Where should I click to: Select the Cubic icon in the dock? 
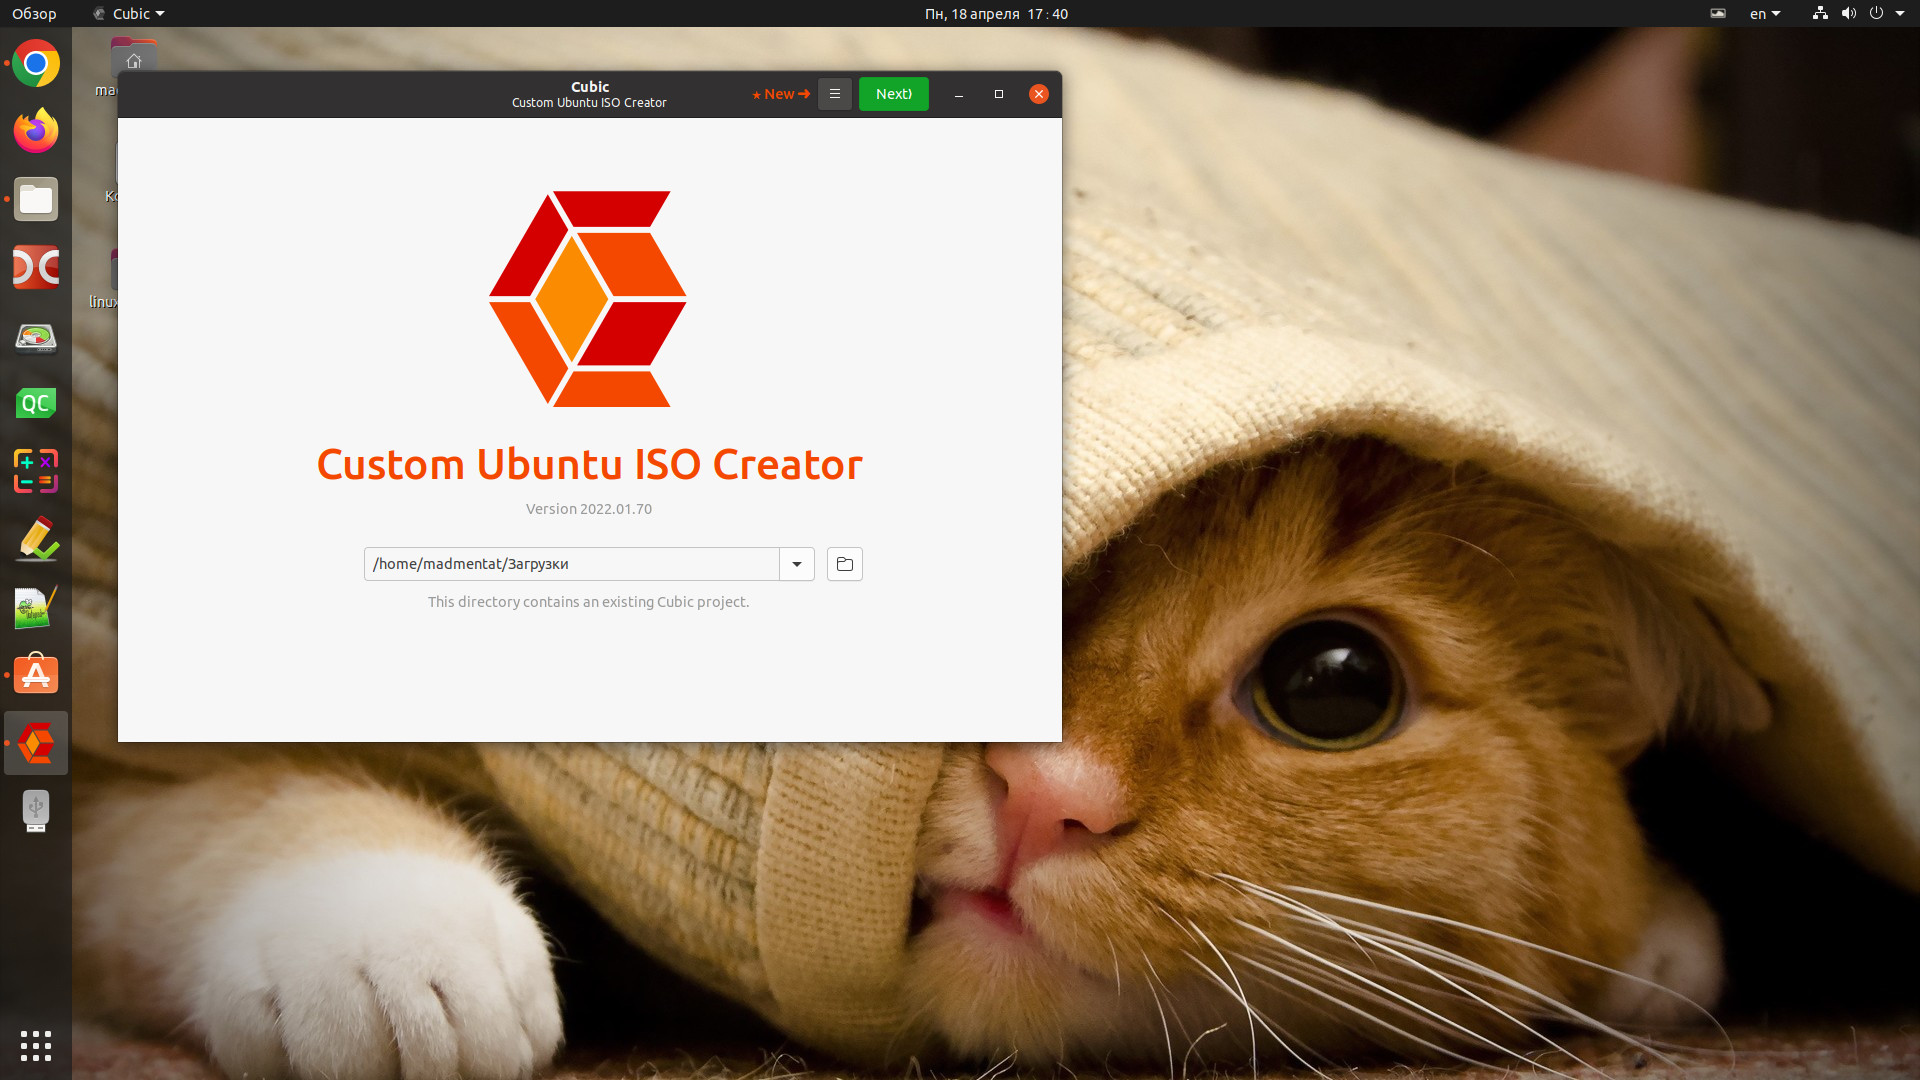(x=36, y=743)
